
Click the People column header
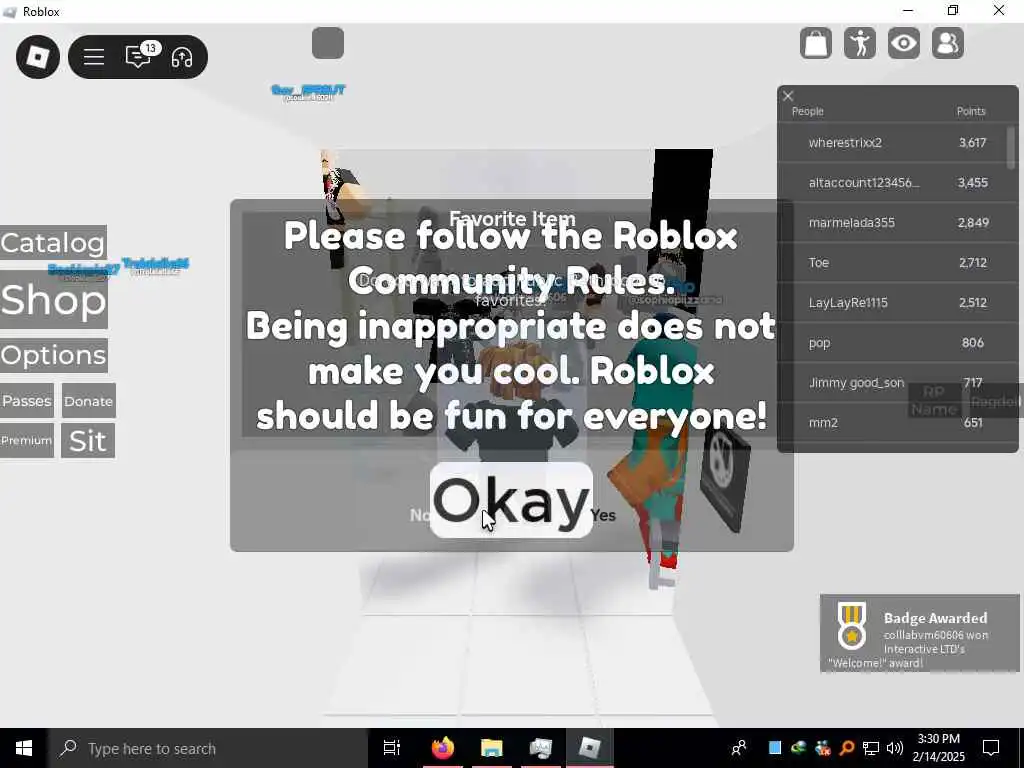(807, 111)
